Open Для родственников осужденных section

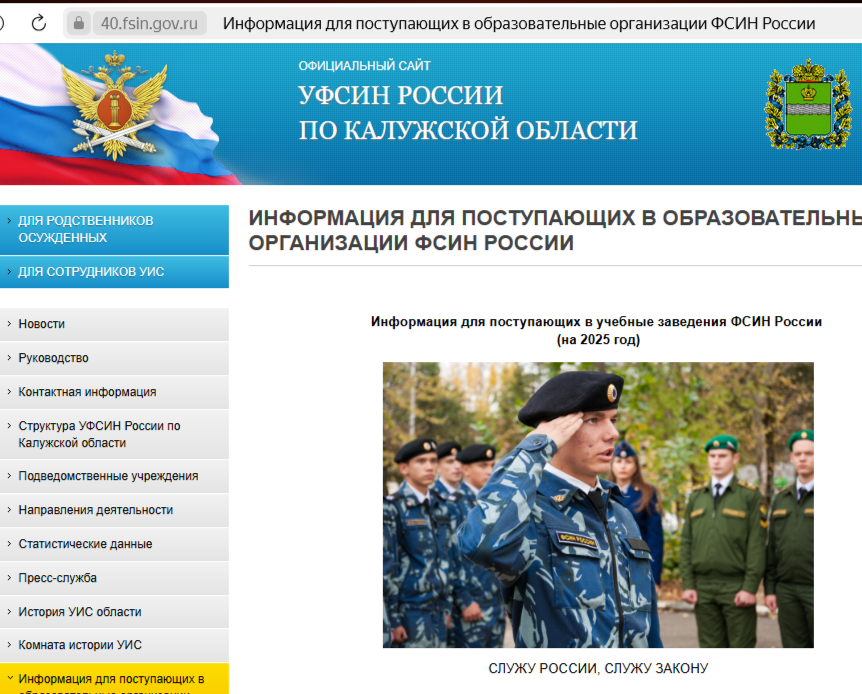pos(114,229)
